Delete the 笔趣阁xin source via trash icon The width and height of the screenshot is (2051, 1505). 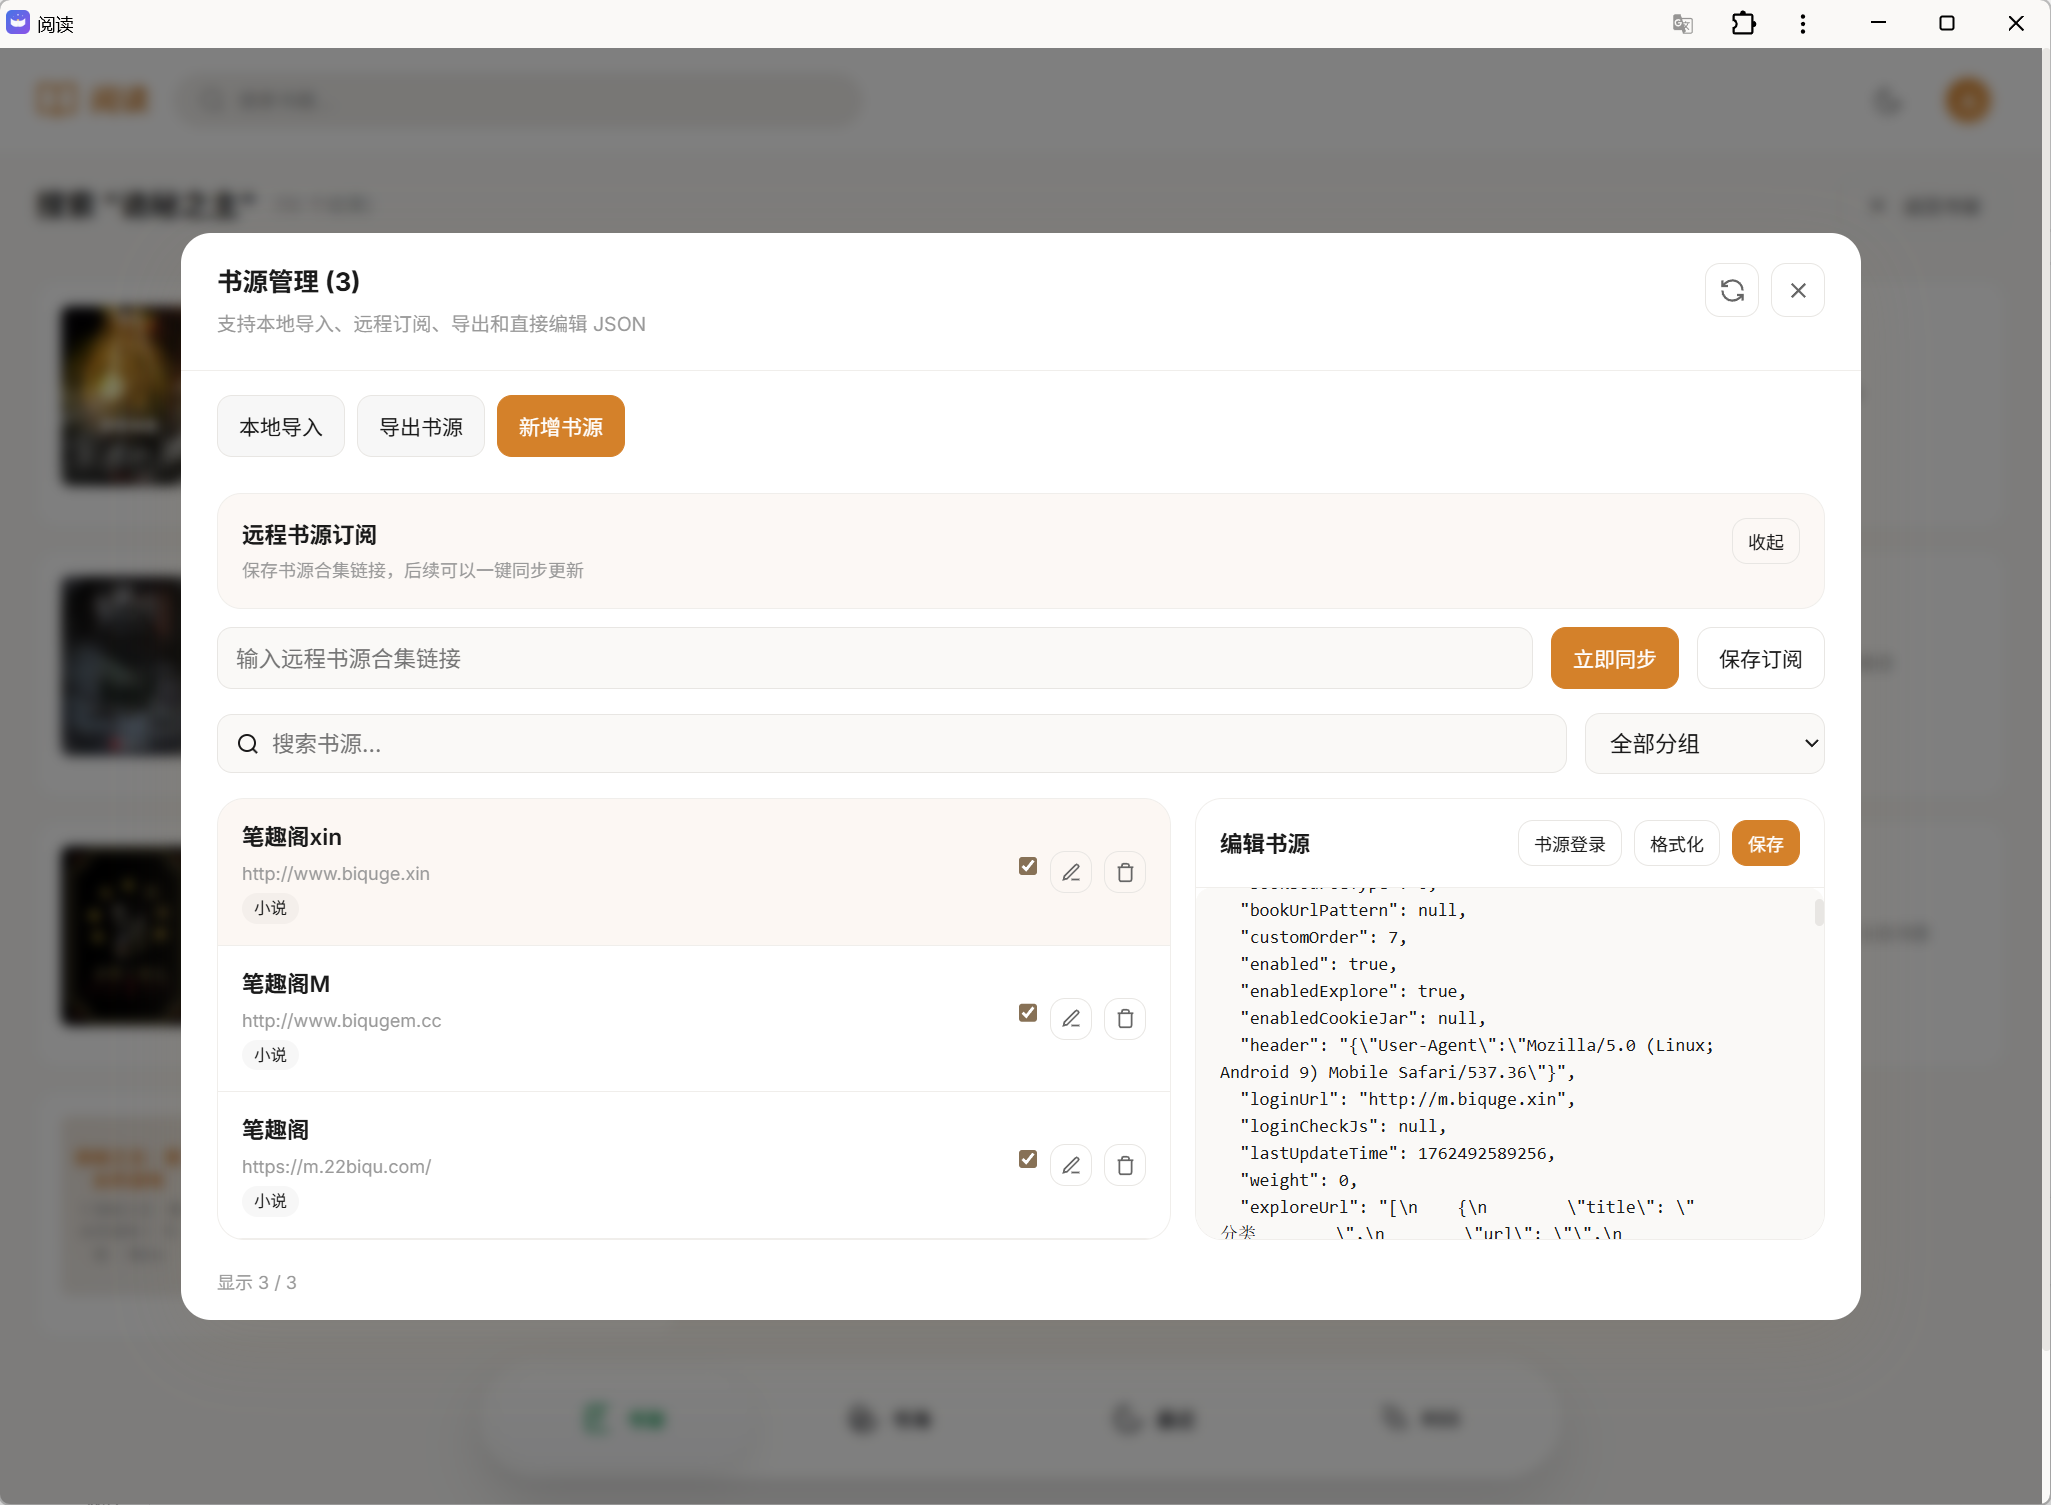click(x=1124, y=872)
